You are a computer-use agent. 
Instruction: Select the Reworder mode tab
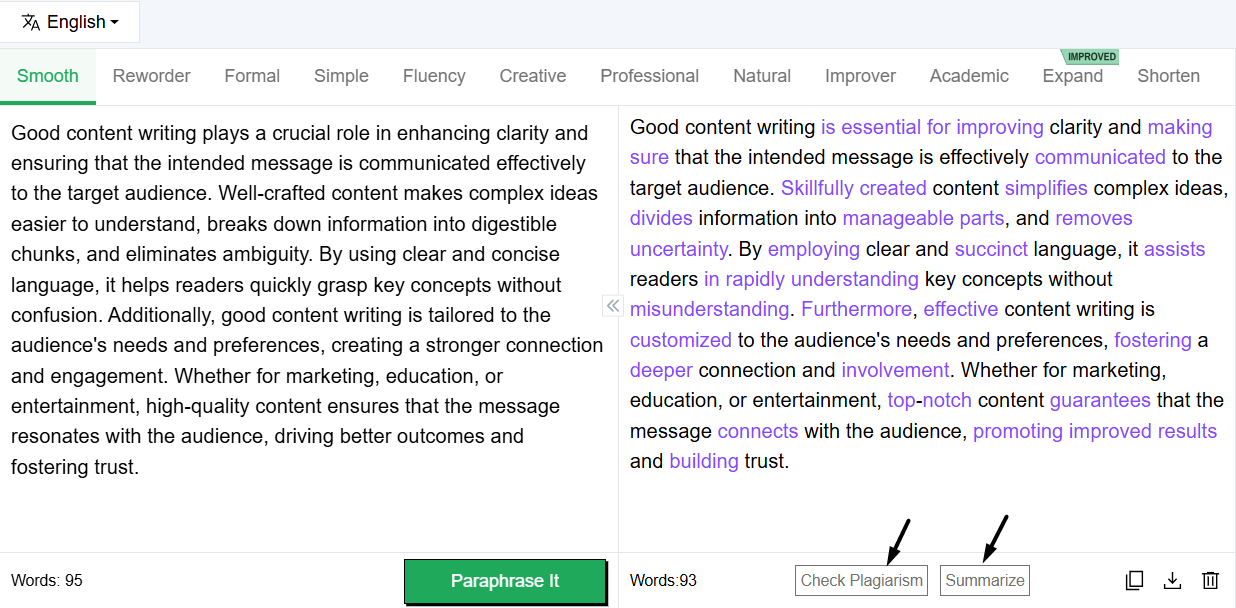point(151,76)
